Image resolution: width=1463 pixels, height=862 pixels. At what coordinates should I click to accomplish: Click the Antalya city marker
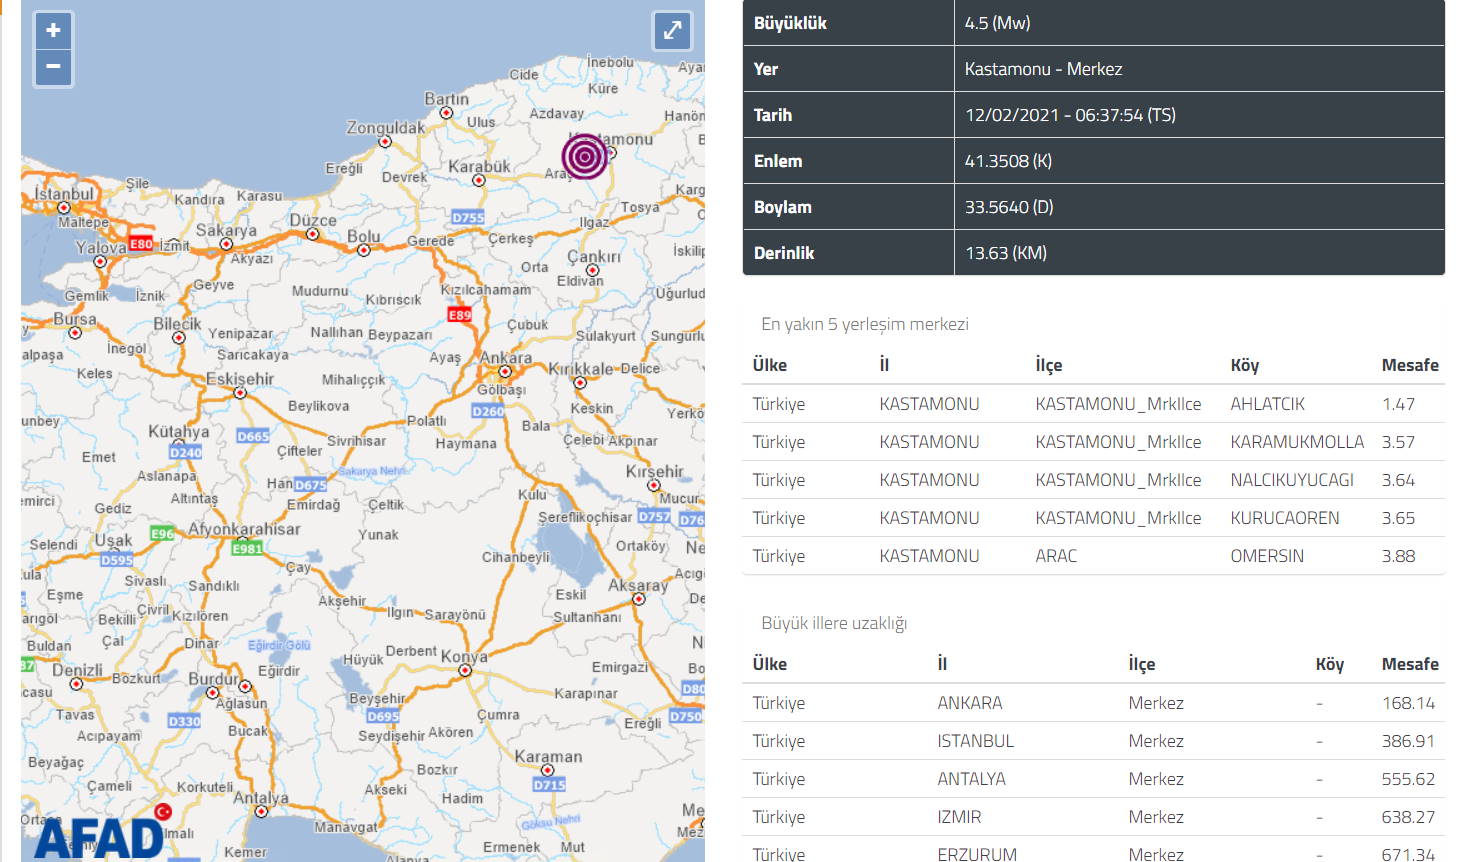261,811
